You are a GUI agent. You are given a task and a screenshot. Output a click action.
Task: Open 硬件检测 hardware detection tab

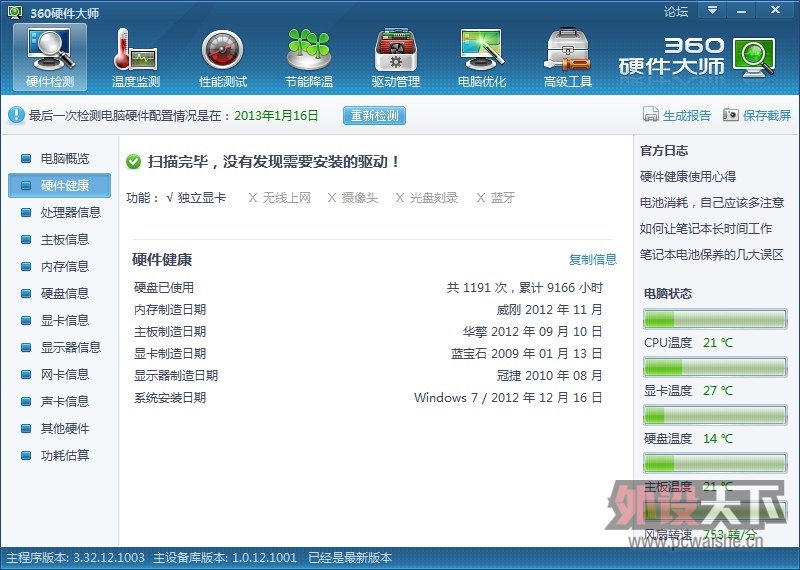click(50, 57)
